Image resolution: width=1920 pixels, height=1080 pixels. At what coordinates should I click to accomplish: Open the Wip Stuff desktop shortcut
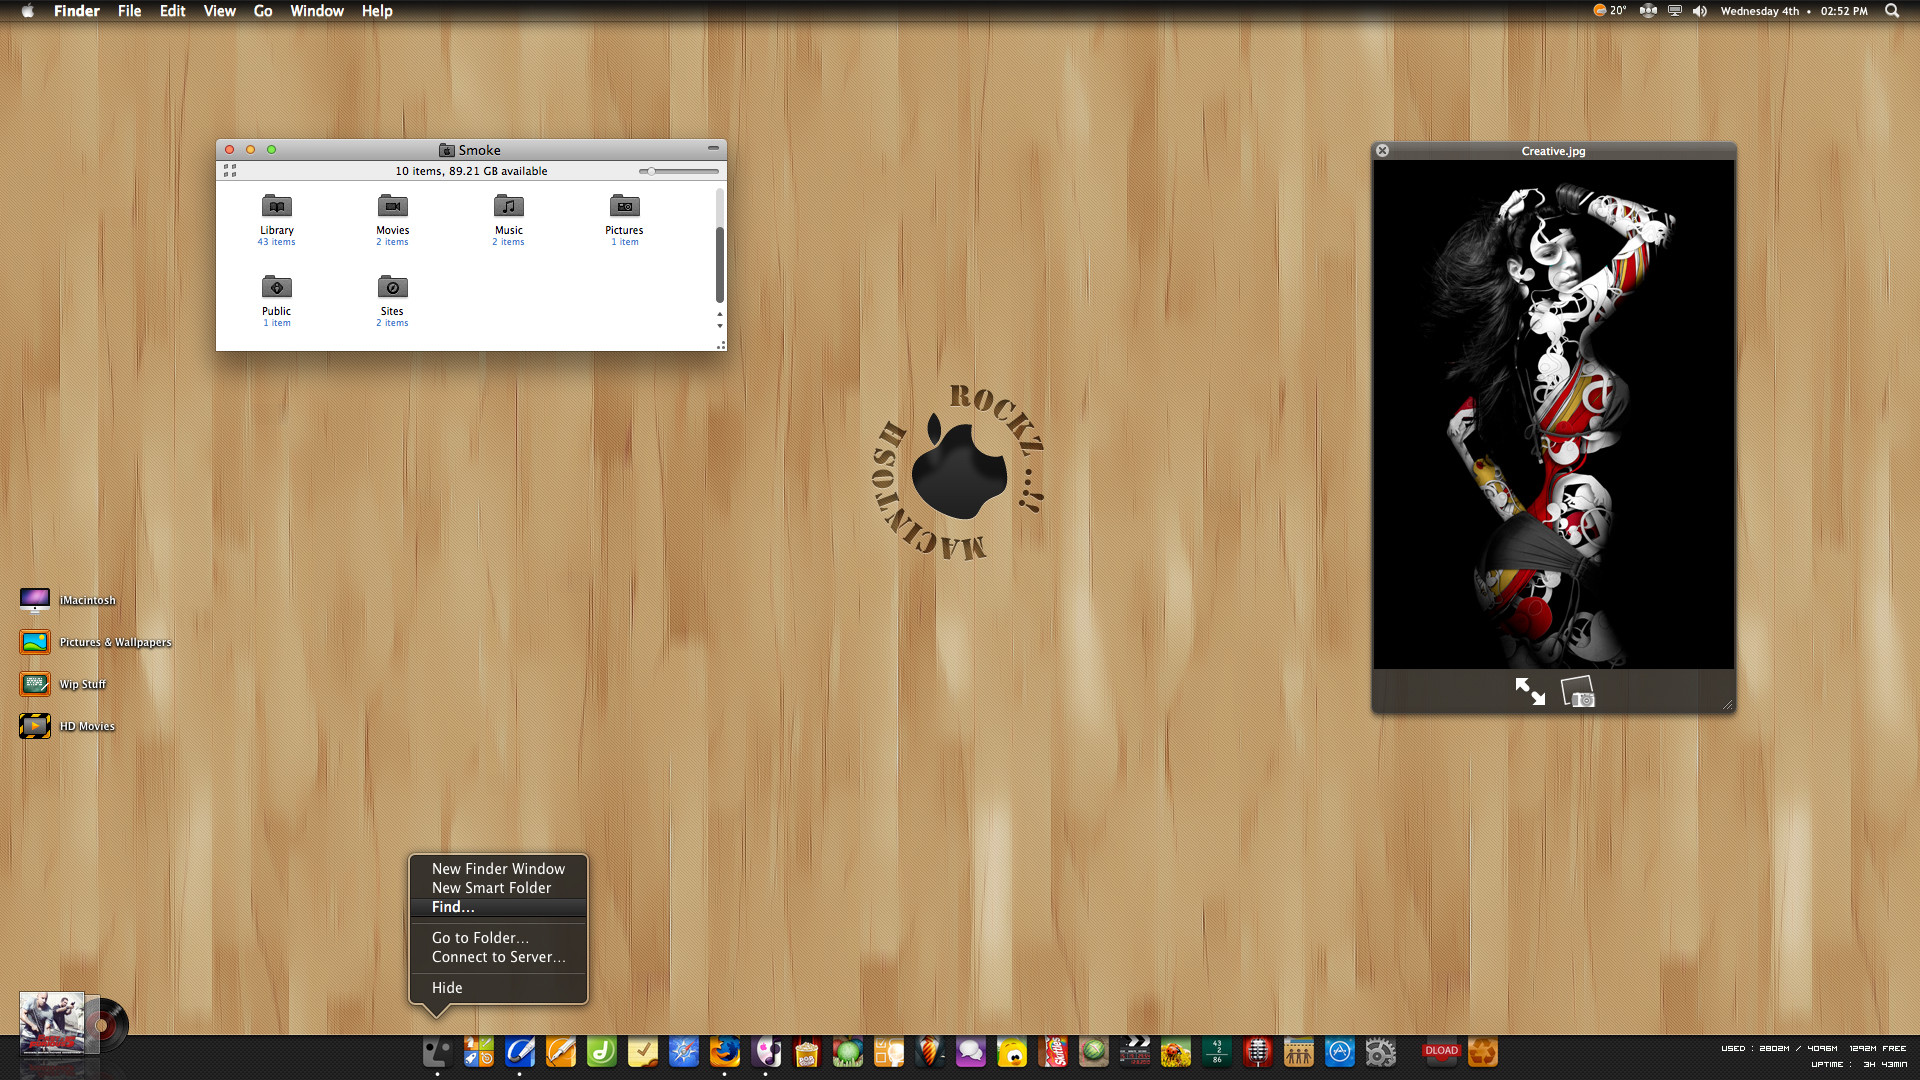63,684
